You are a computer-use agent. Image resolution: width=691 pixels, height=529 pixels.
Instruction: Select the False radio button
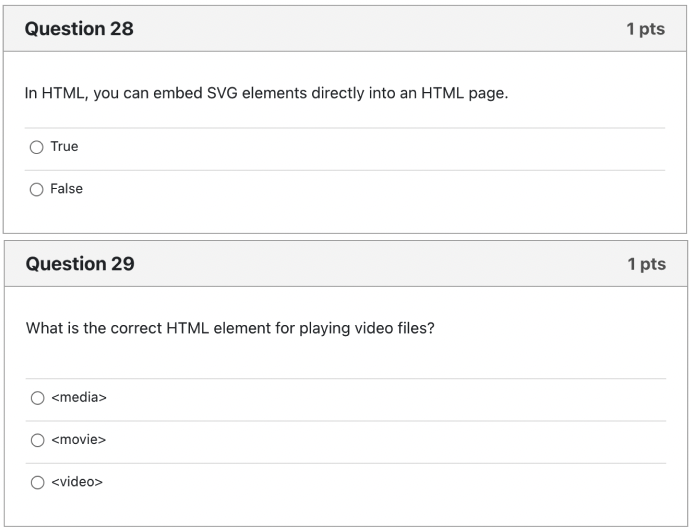click(37, 189)
